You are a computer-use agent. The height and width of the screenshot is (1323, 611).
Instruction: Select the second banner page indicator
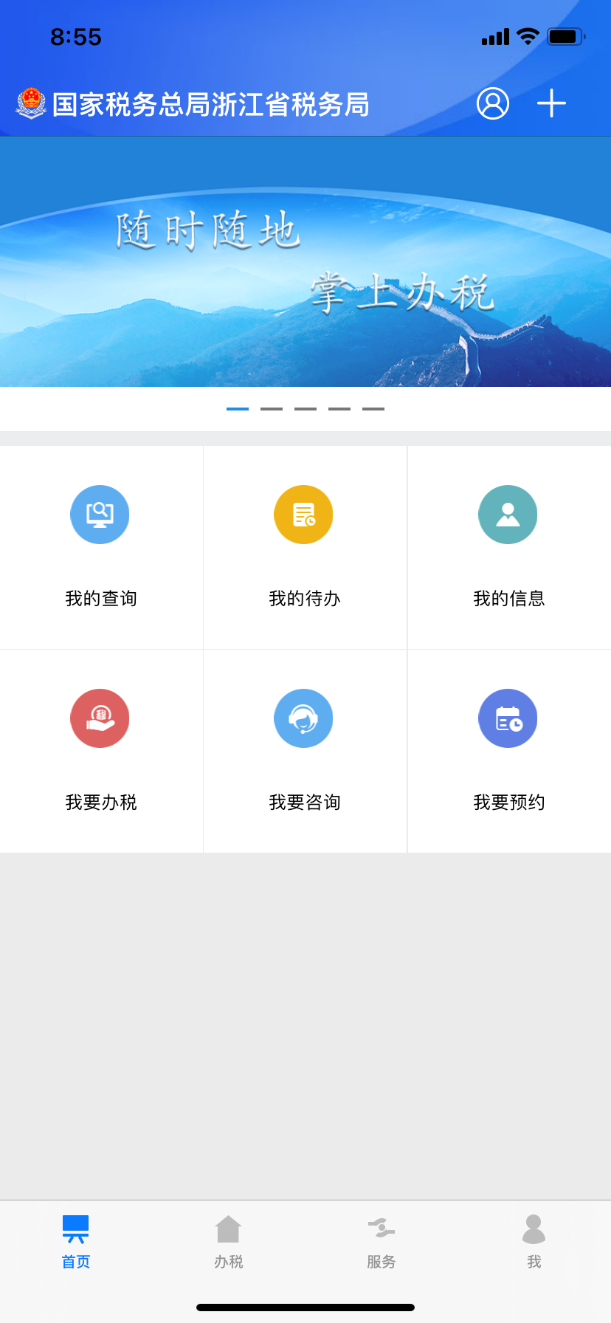click(x=271, y=409)
